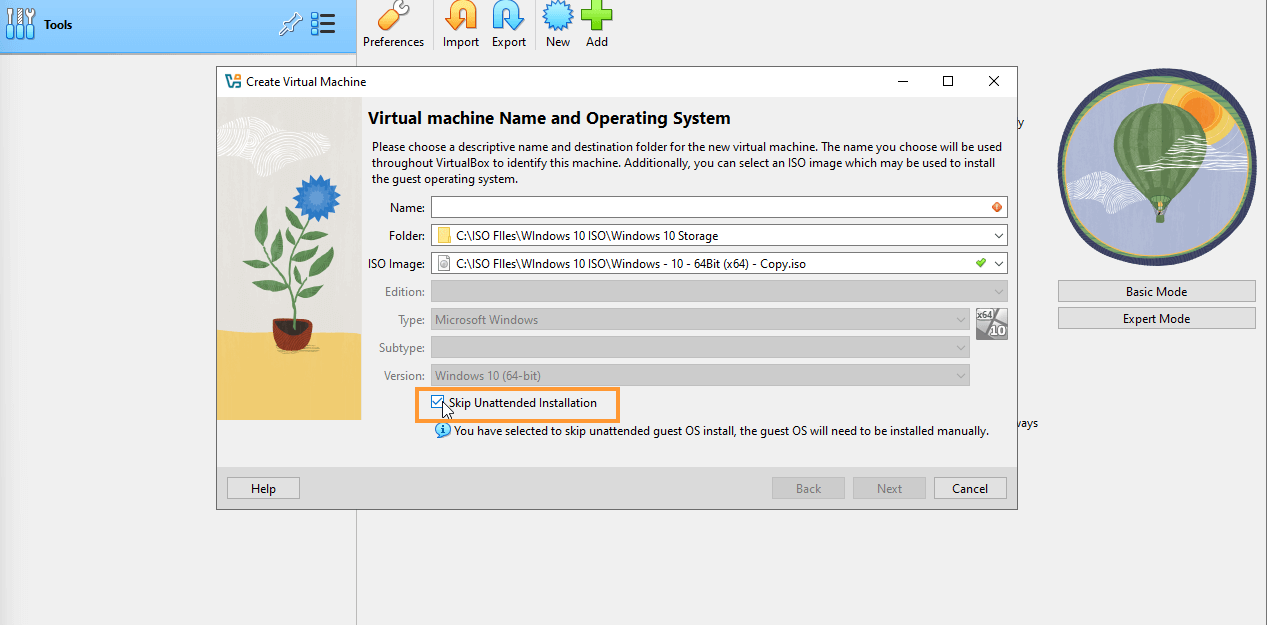This screenshot has height=625, width=1267.
Task: Open the Type Microsoft Windows dropdown
Action: click(x=700, y=320)
